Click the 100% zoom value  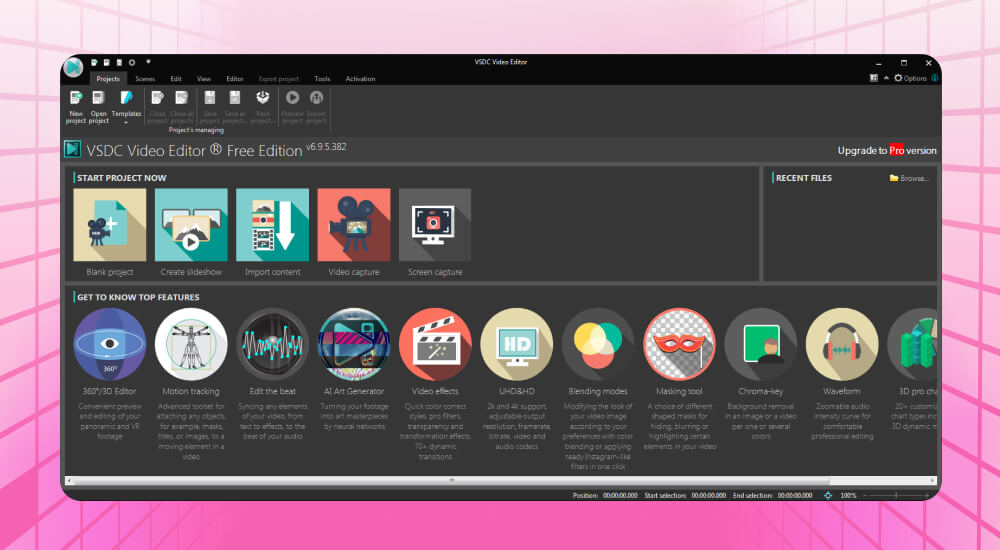848,495
